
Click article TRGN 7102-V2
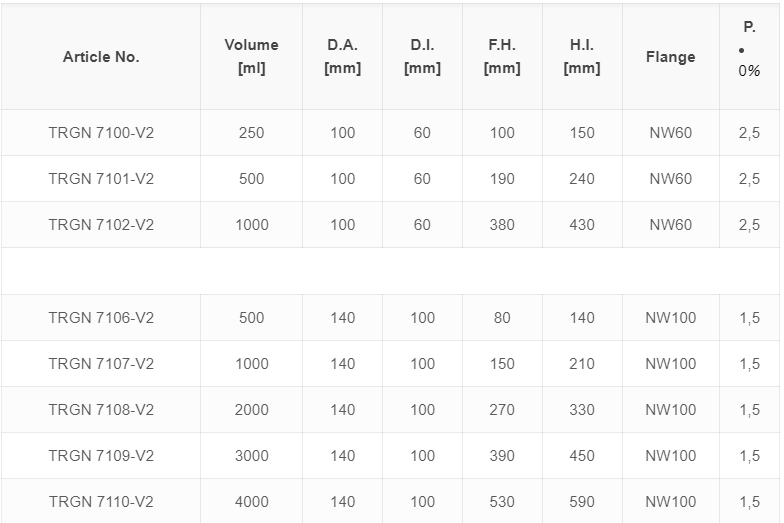(101, 225)
